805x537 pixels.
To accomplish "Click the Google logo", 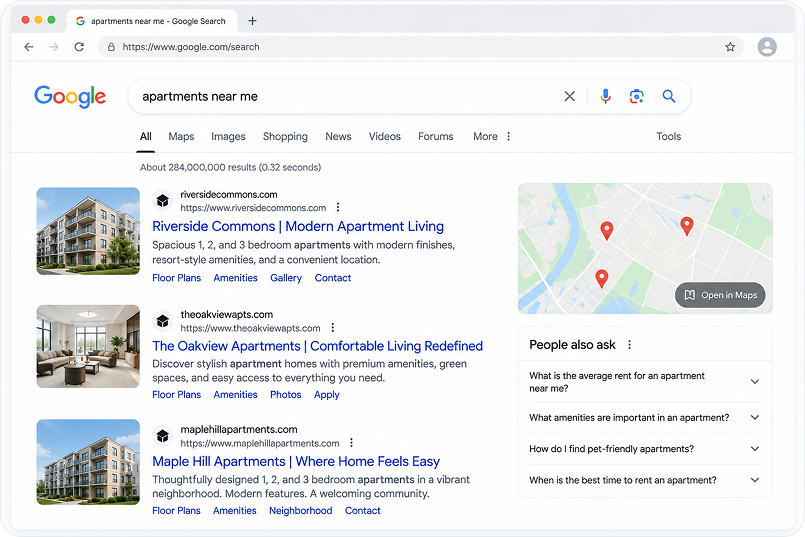I will [70, 97].
